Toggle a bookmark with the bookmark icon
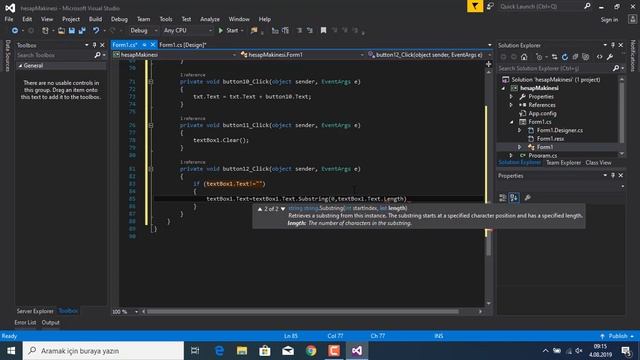 (323, 31)
